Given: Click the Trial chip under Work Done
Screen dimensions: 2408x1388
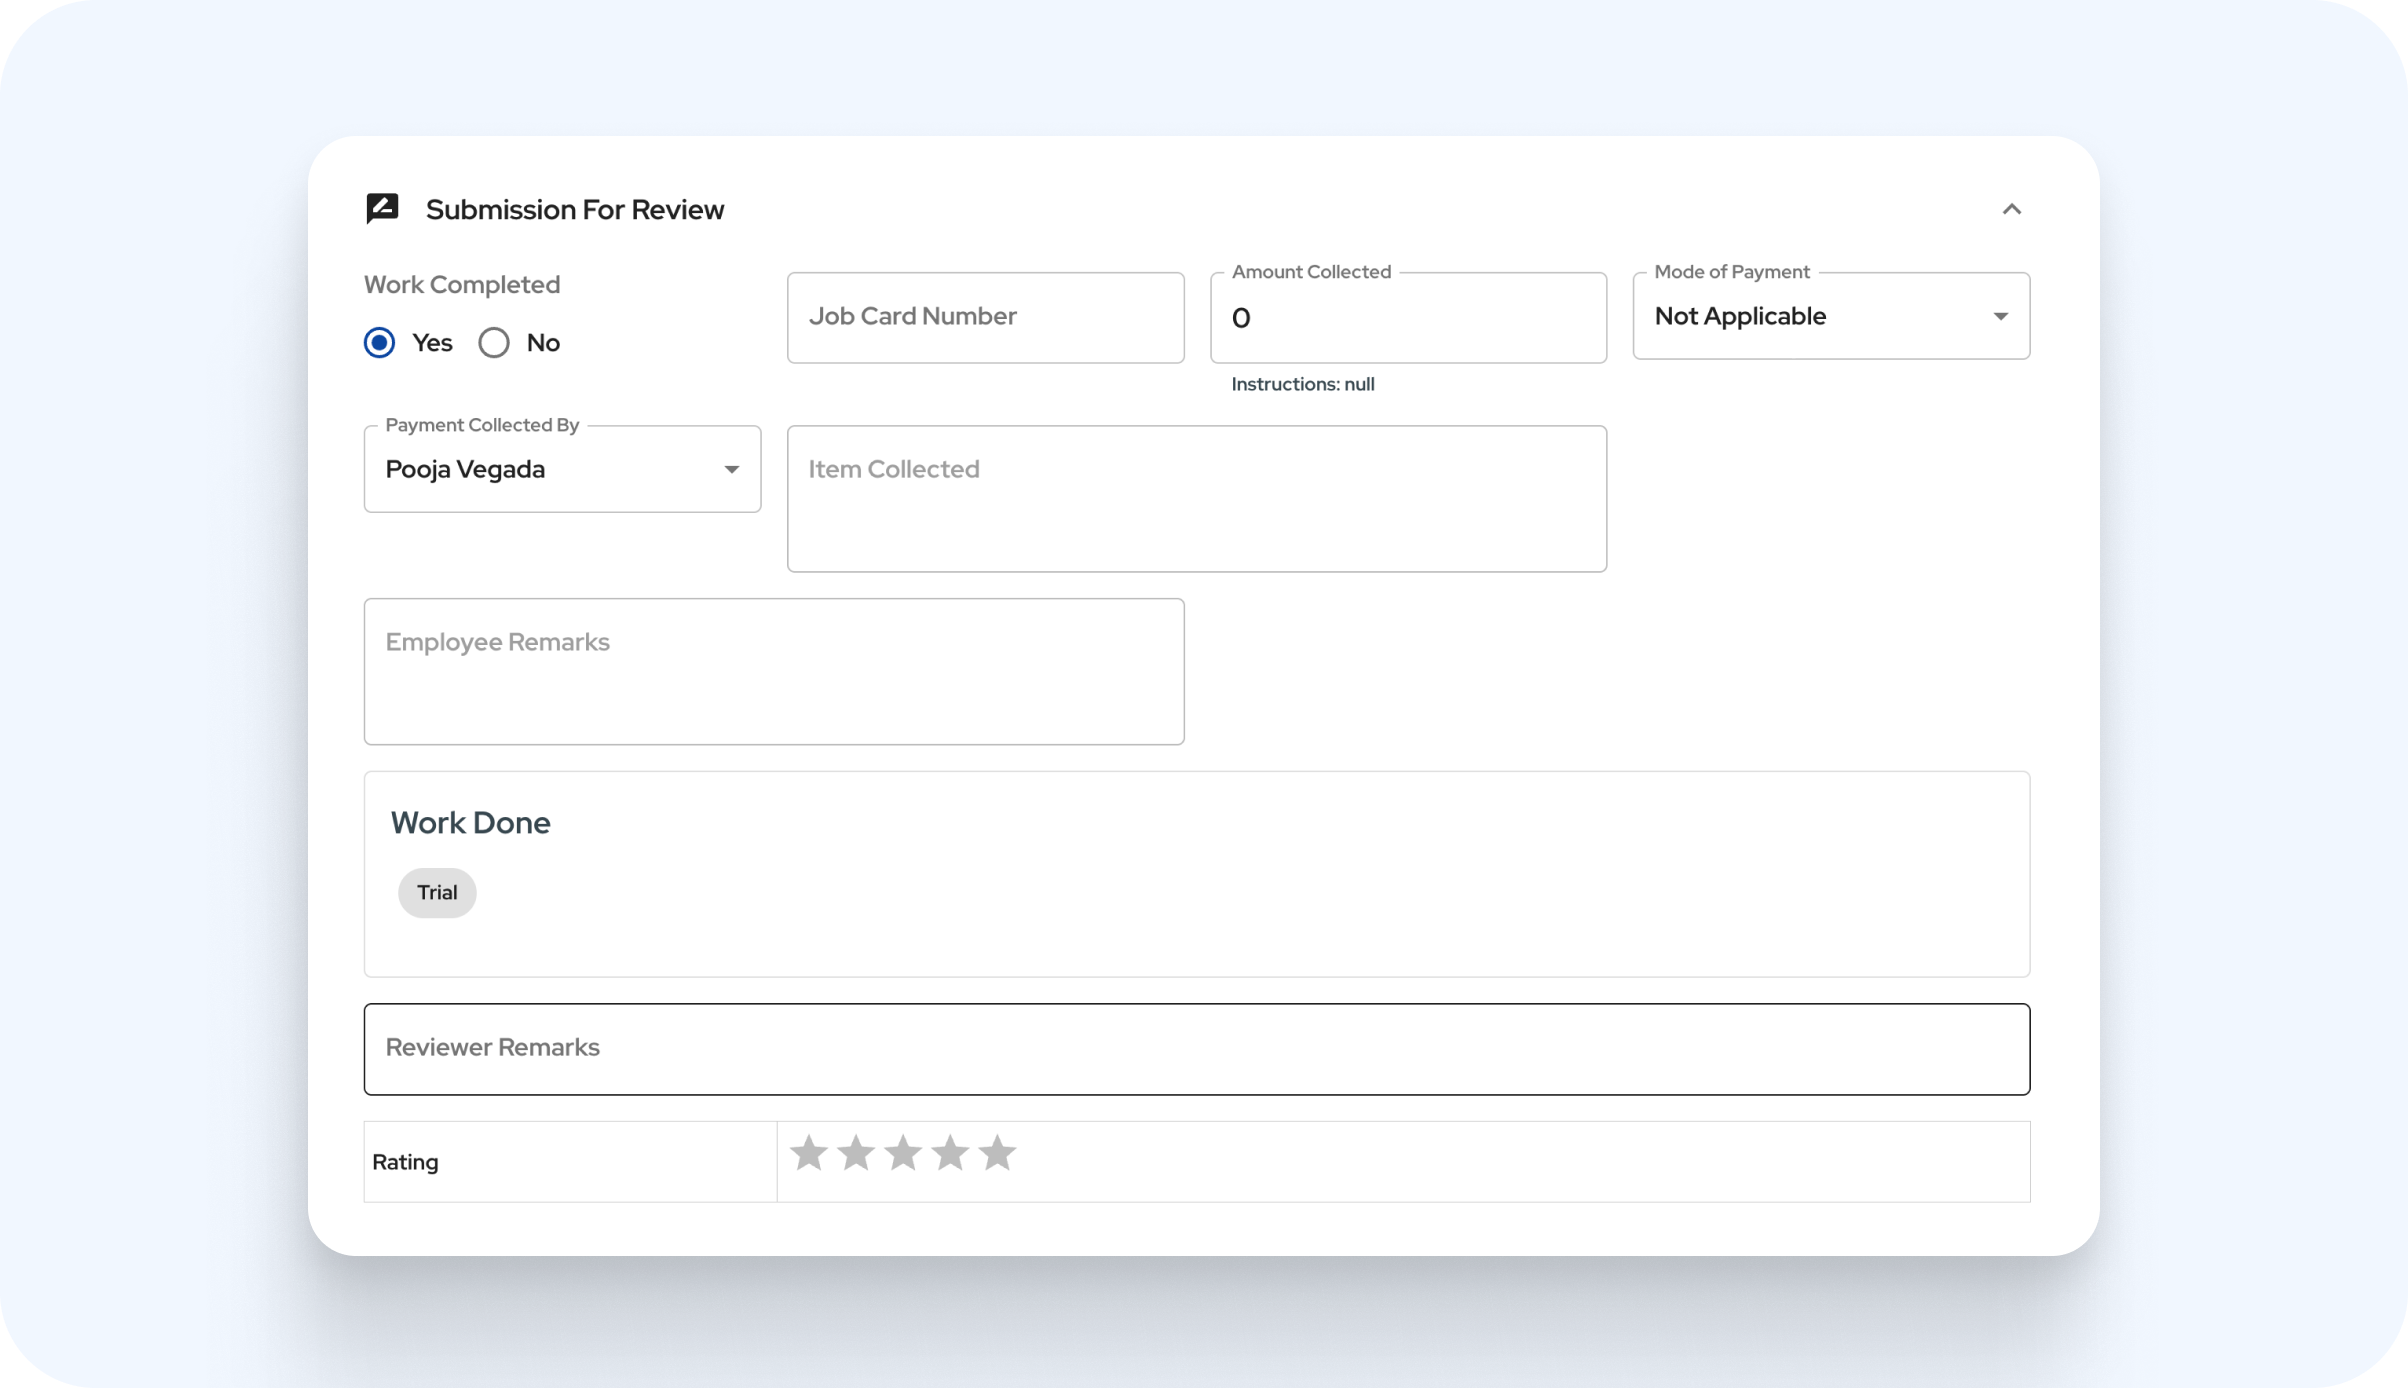Looking at the screenshot, I should click(x=437, y=892).
